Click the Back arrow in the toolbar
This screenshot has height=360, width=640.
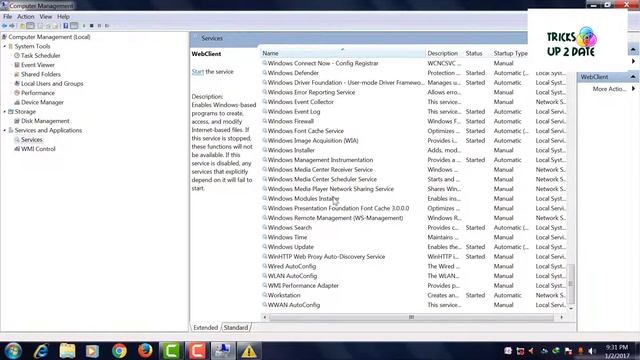(x=4, y=26)
